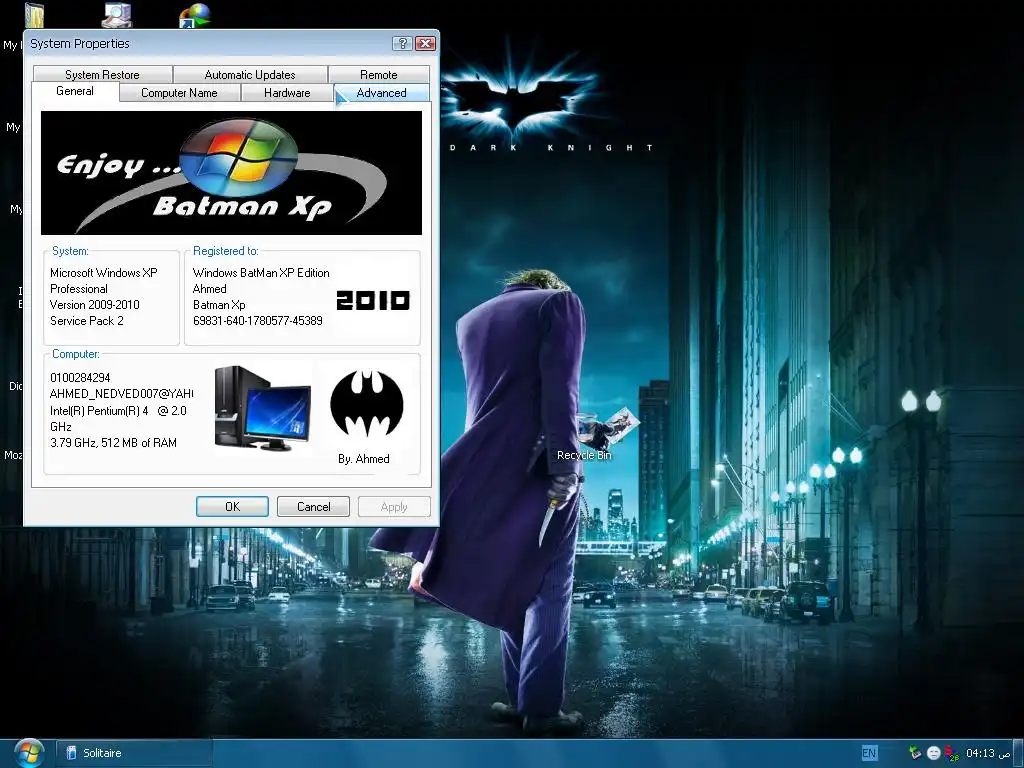The height and width of the screenshot is (768, 1024).
Task: Select the Remote tab
Action: (x=379, y=74)
